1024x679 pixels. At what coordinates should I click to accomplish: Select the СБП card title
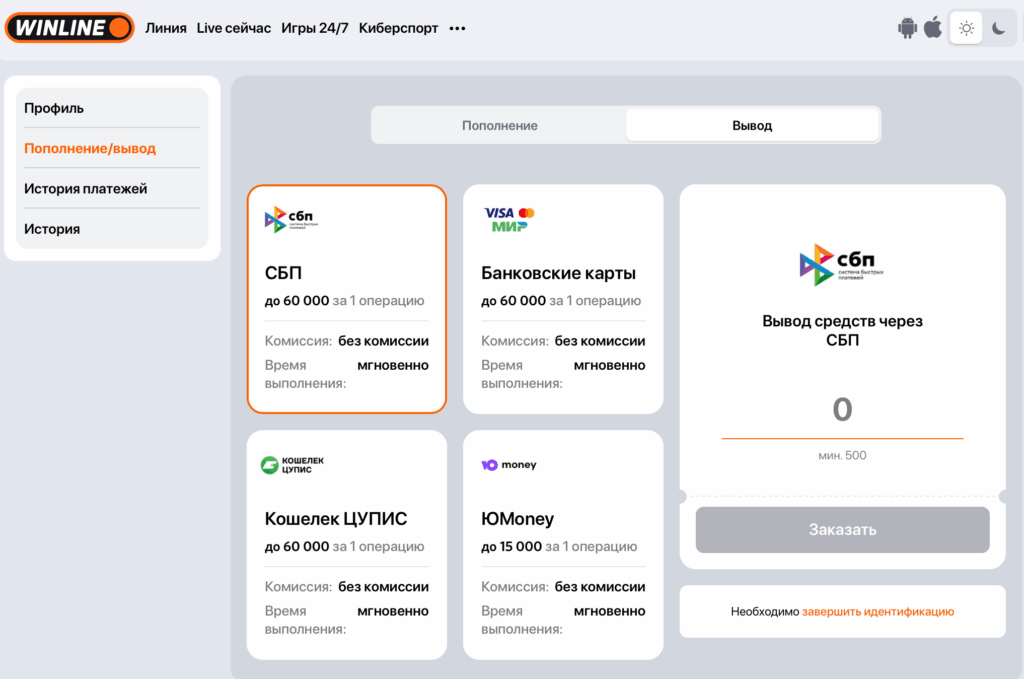(x=283, y=273)
